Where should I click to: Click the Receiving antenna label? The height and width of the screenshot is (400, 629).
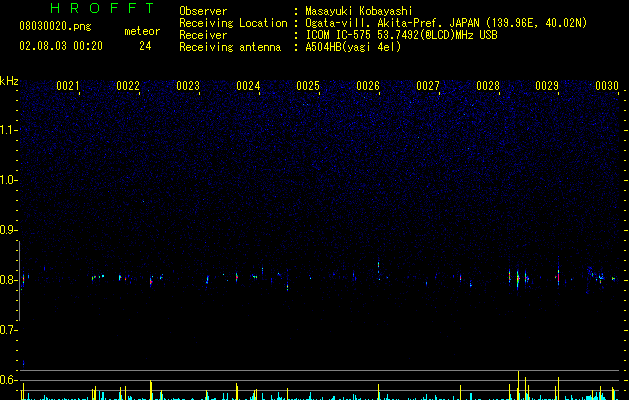pyautogui.click(x=230, y=47)
